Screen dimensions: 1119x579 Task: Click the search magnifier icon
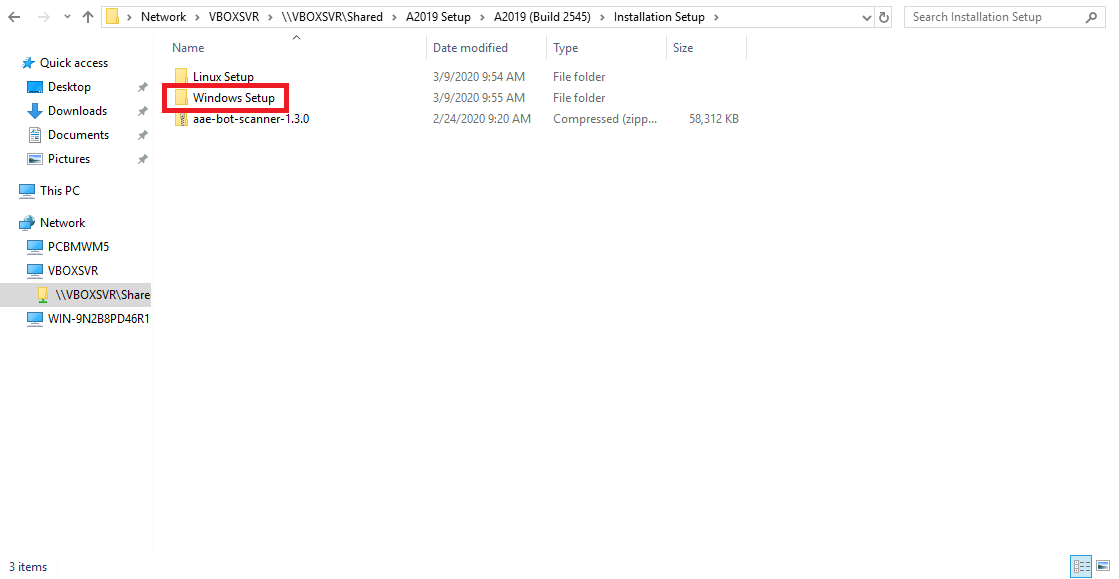click(x=1091, y=17)
